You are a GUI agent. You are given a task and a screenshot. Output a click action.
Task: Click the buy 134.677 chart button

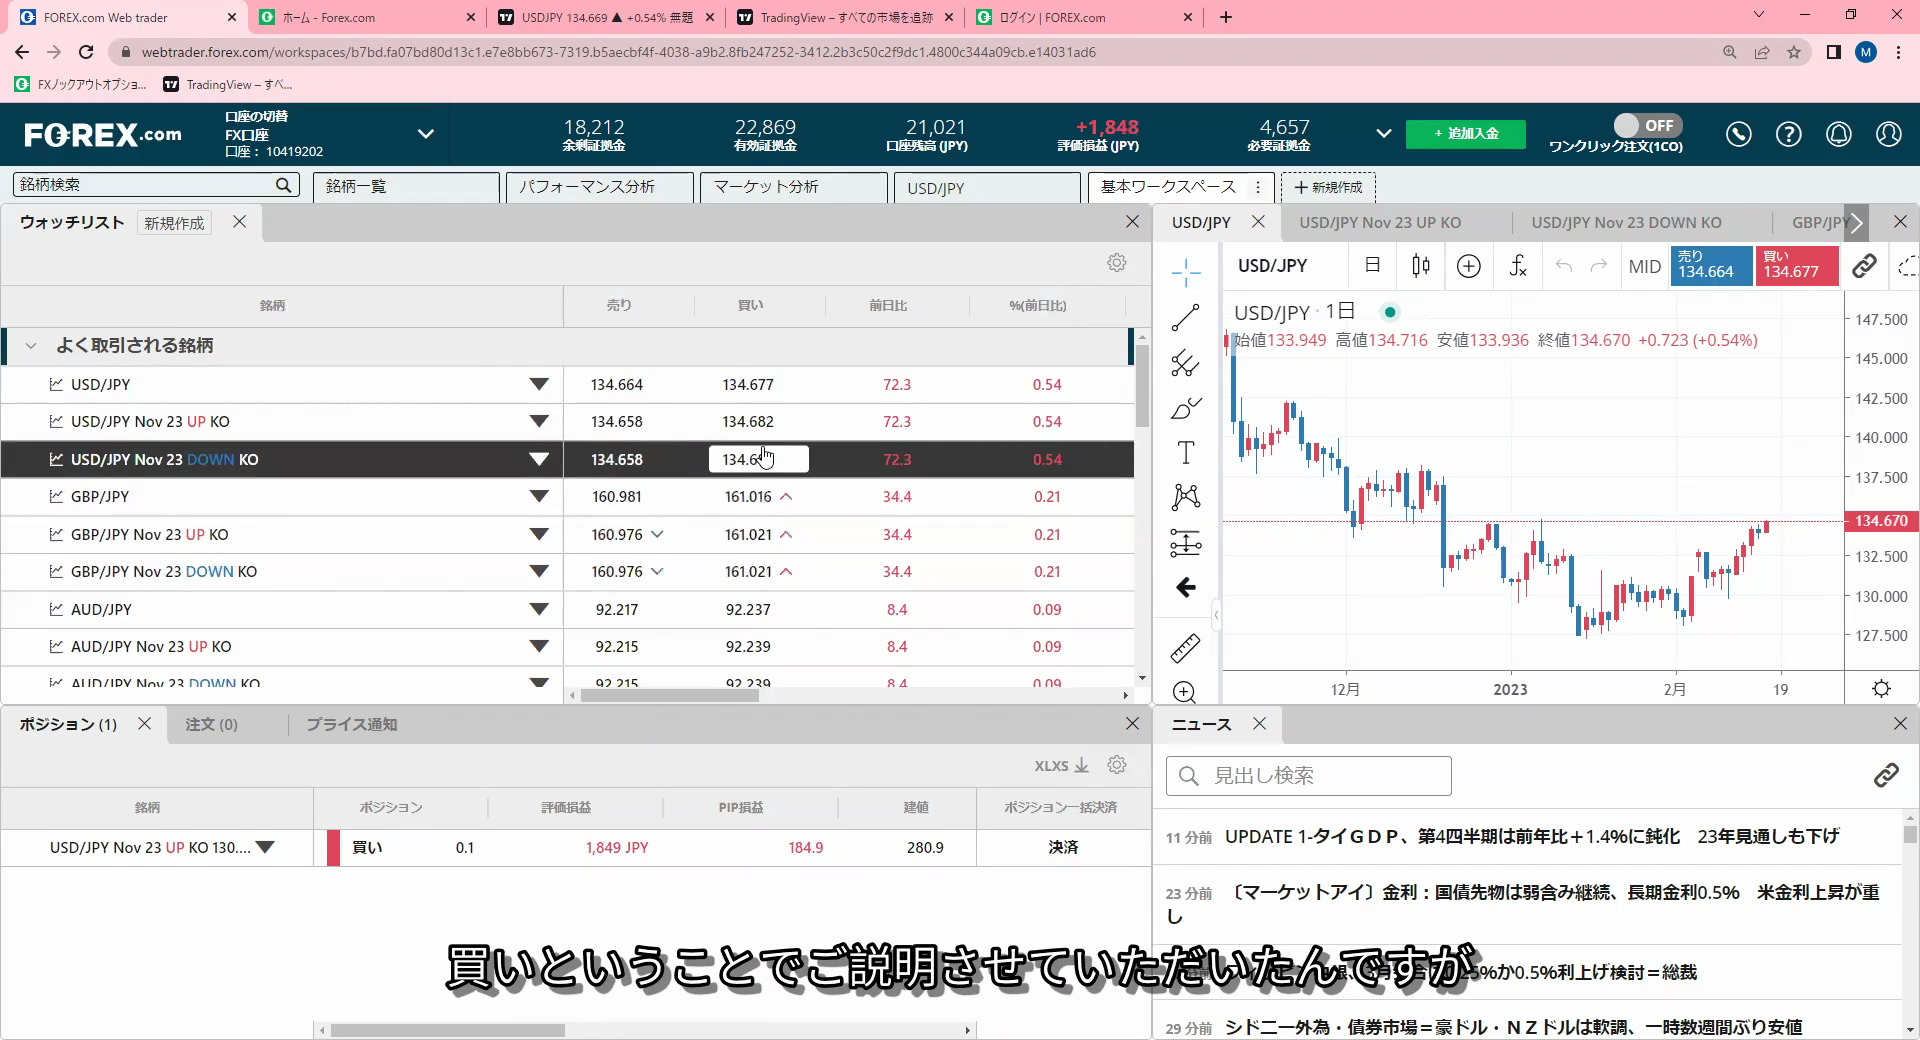(1797, 266)
